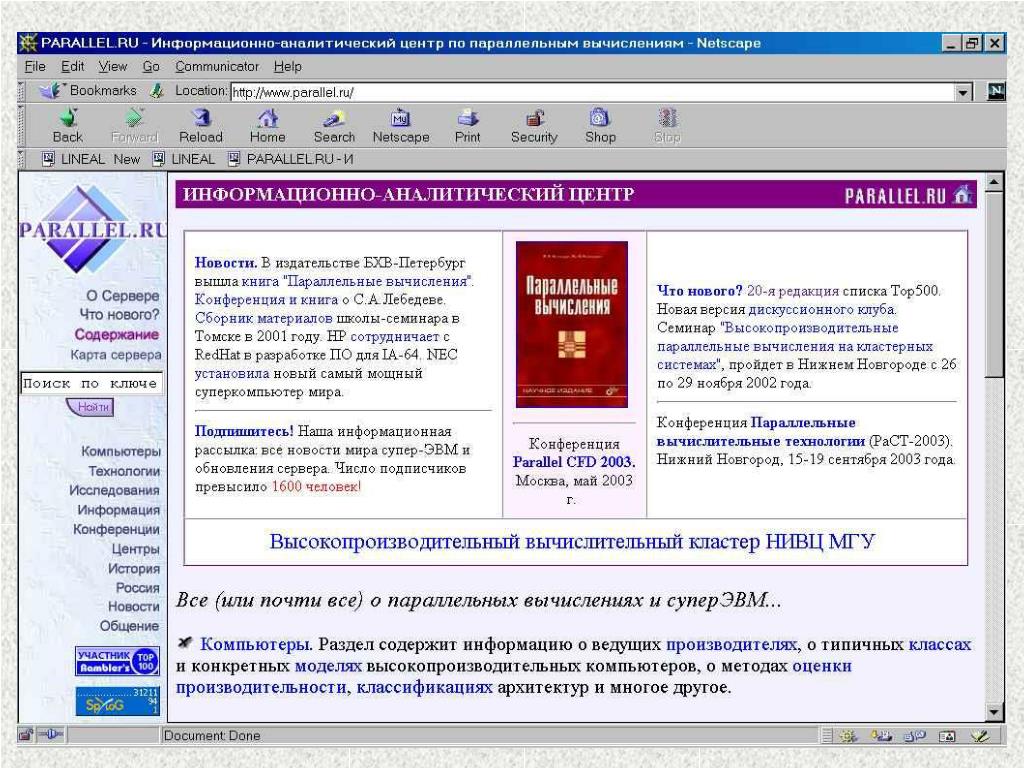Collapse the personal toolbar grip handle
Viewport: 1024px width, 768px height.
tap(21, 159)
